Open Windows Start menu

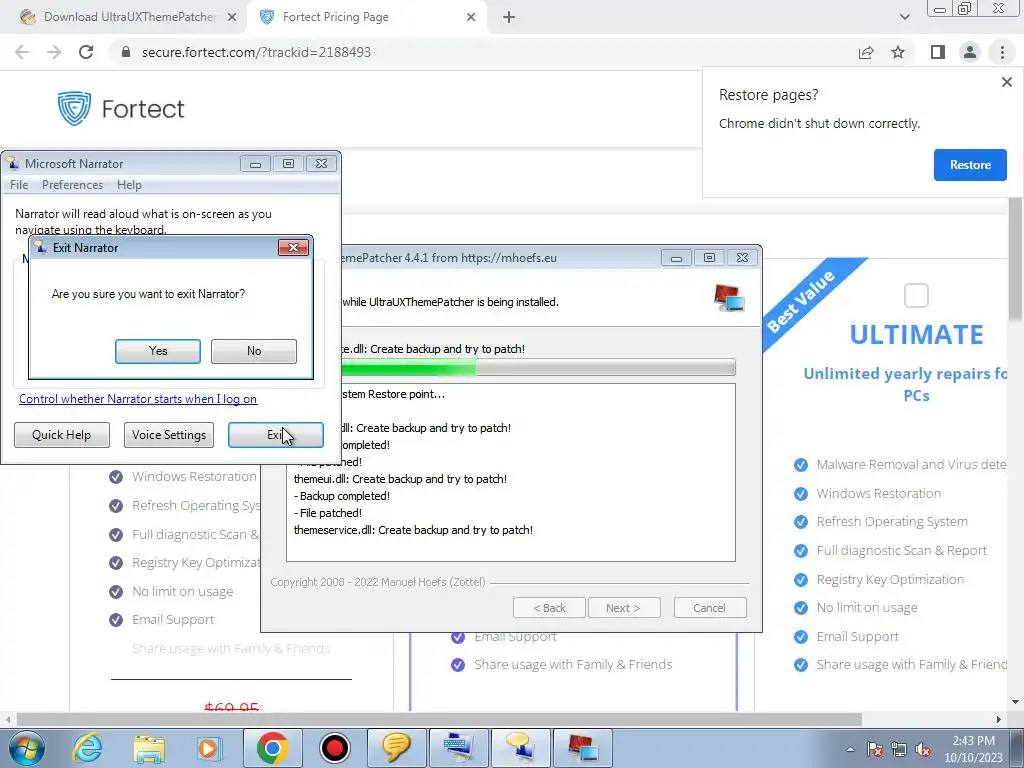26,748
